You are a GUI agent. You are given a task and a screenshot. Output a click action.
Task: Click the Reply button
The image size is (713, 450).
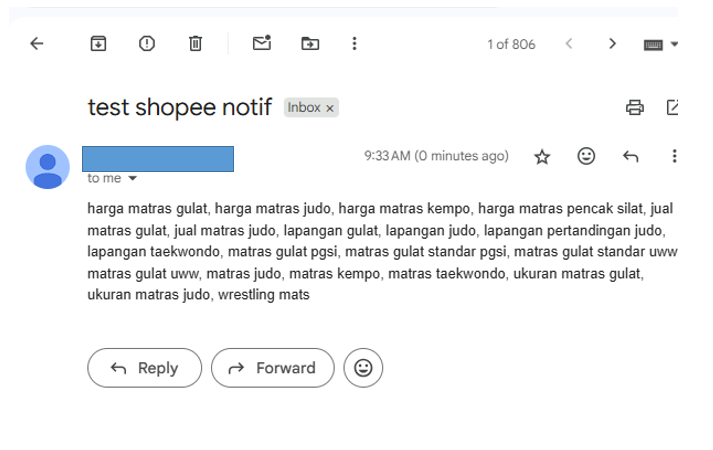point(145,368)
